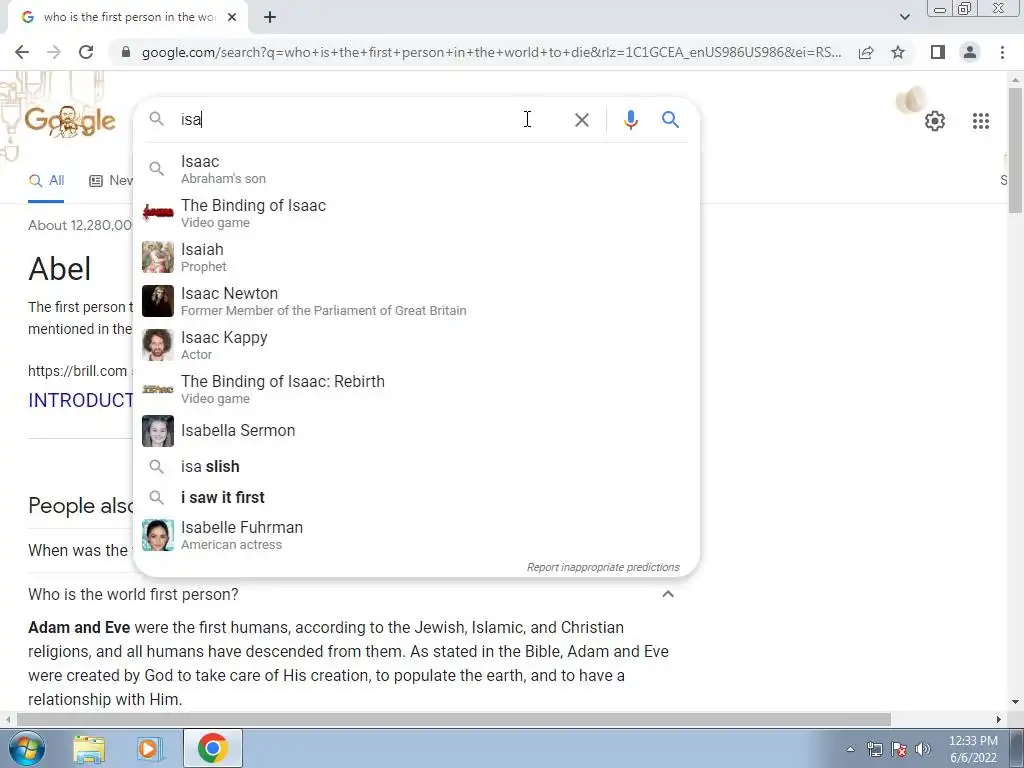This screenshot has height=768, width=1024.
Task: Click the Isaac Newton portrait thumbnail
Action: pos(158,301)
